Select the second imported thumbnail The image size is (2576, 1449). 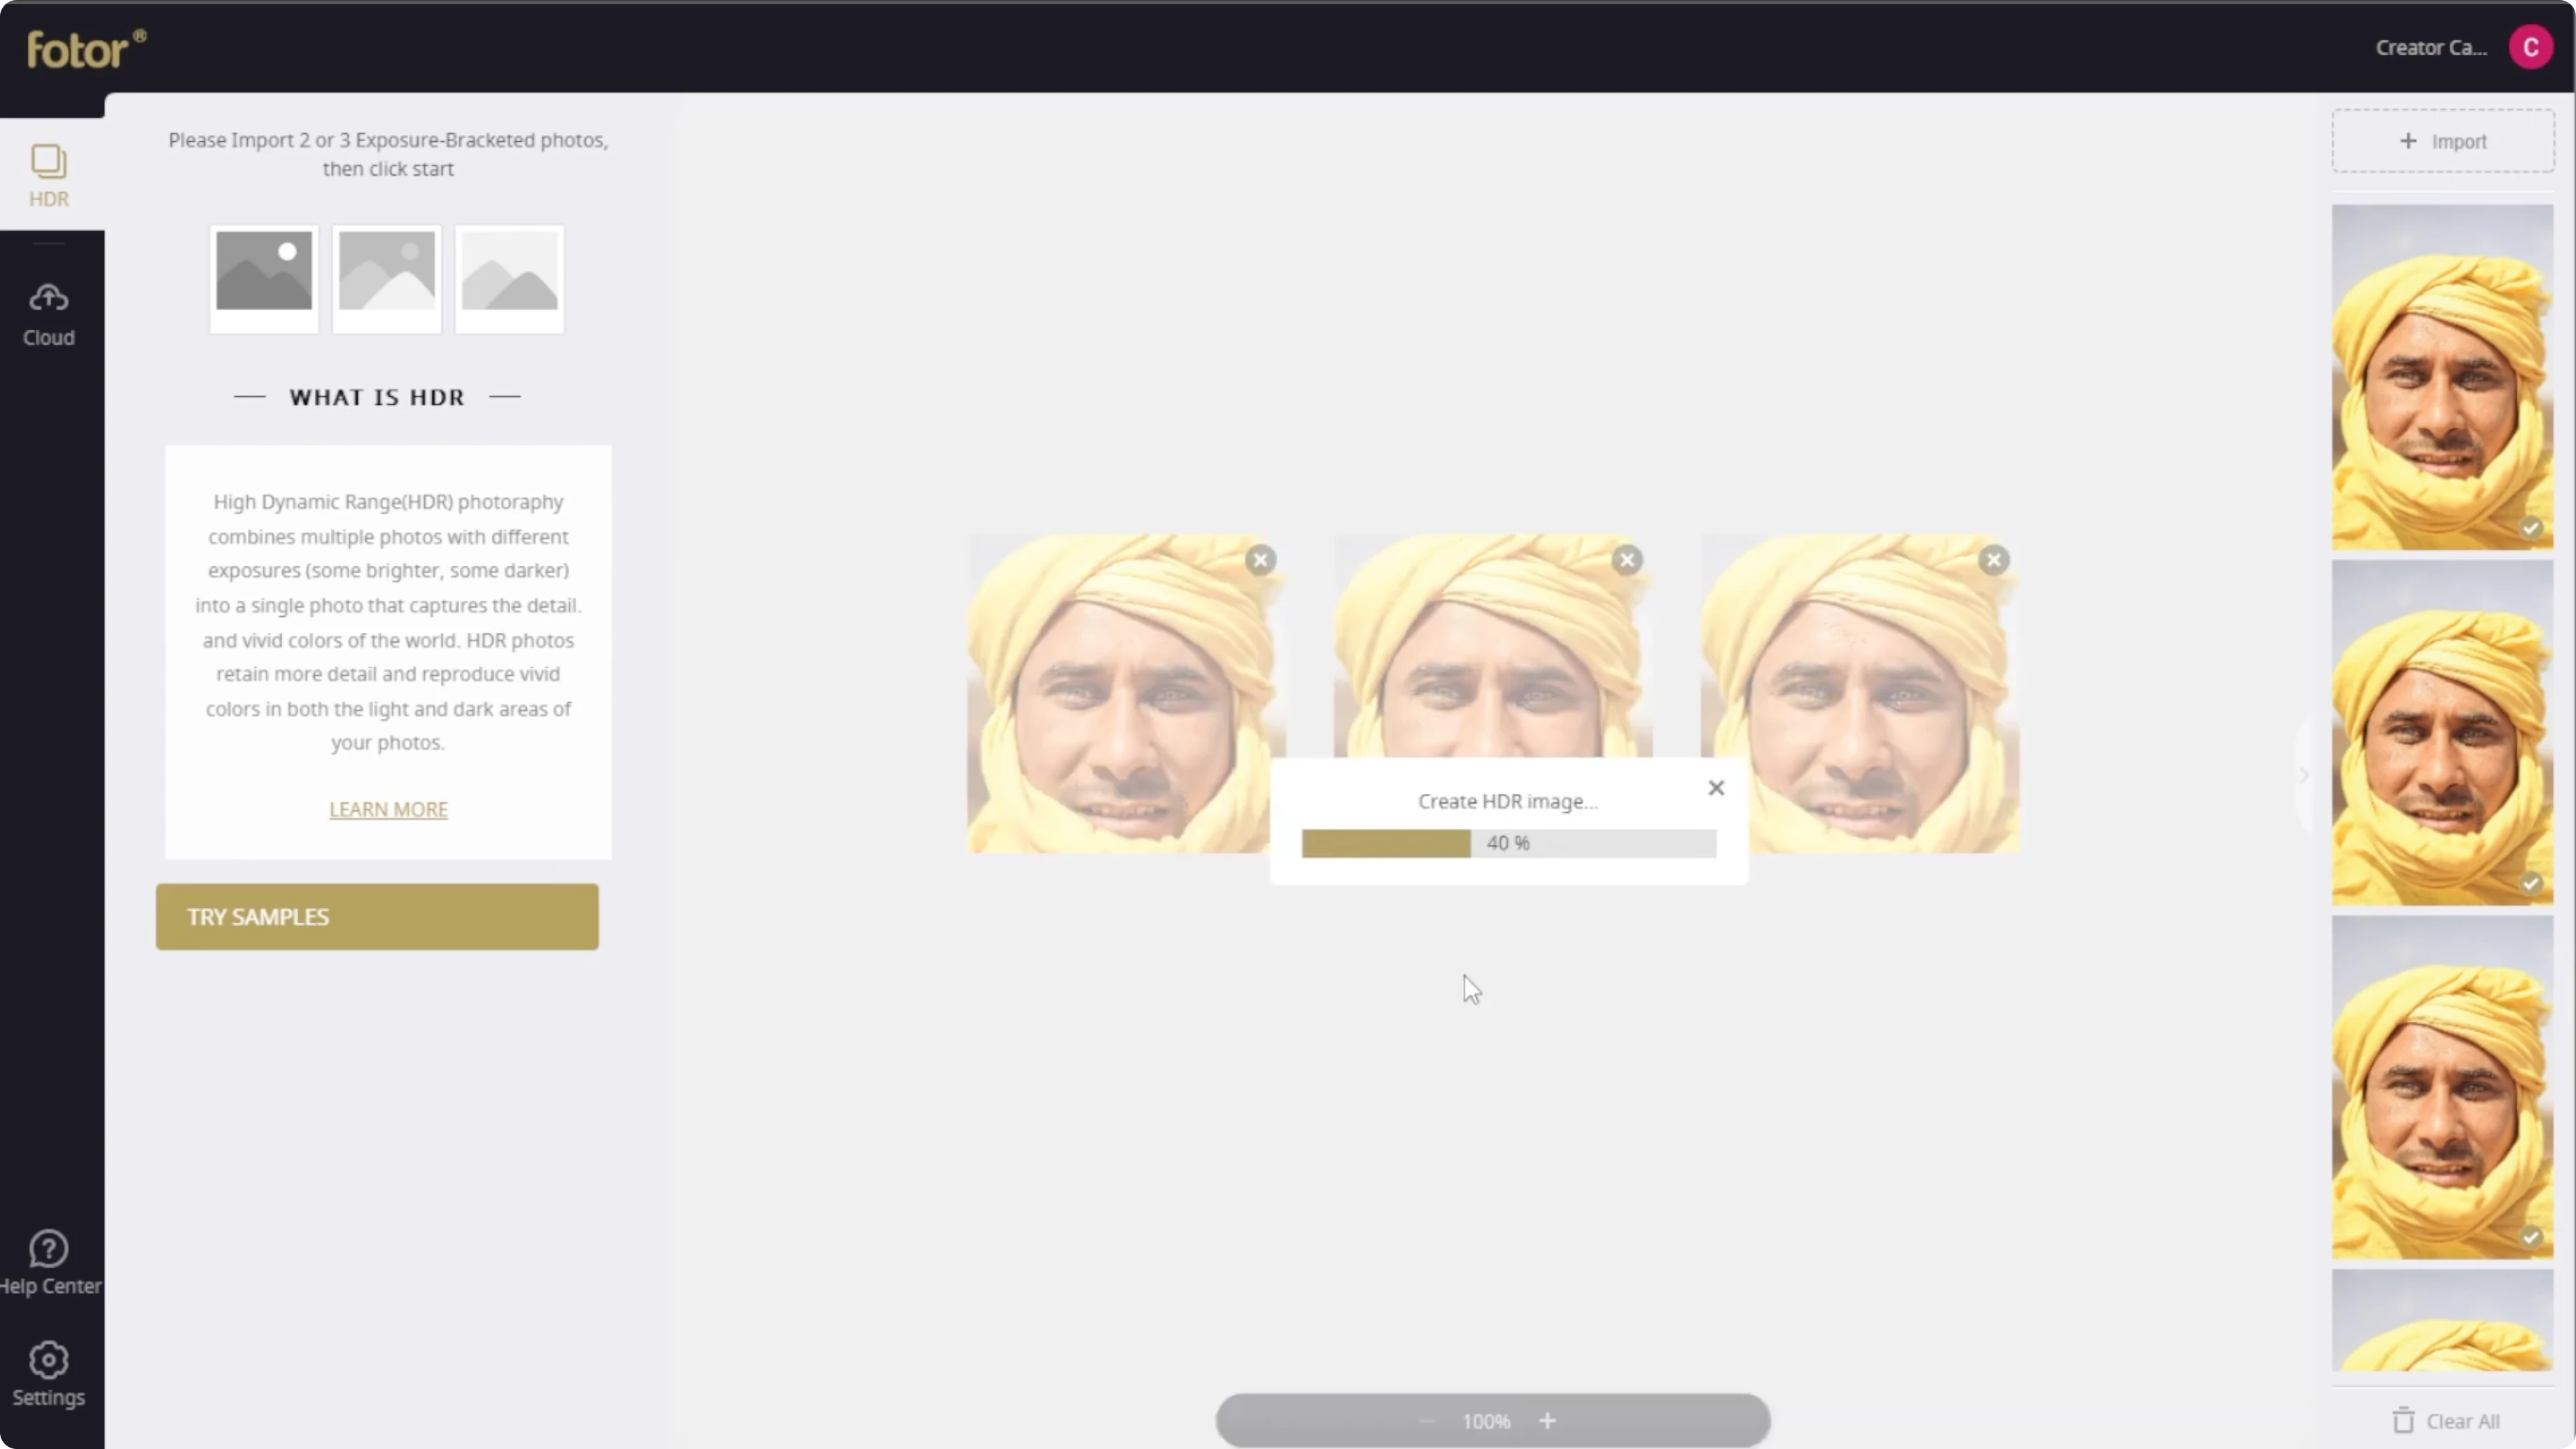pos(2442,733)
